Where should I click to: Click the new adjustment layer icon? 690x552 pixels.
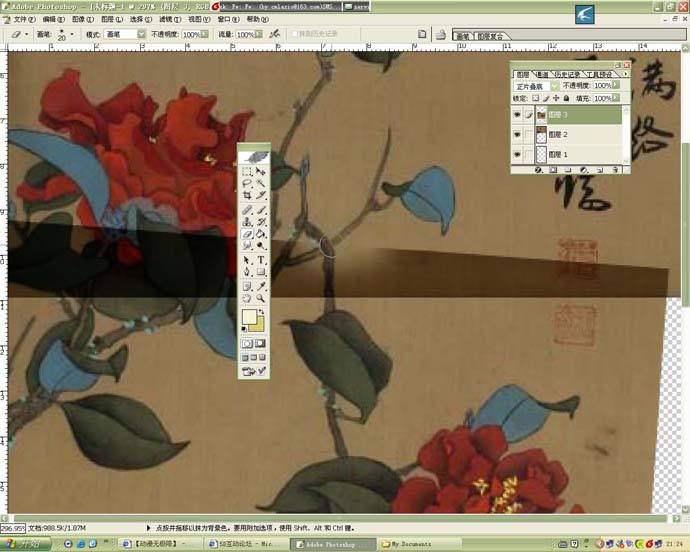tap(584, 170)
